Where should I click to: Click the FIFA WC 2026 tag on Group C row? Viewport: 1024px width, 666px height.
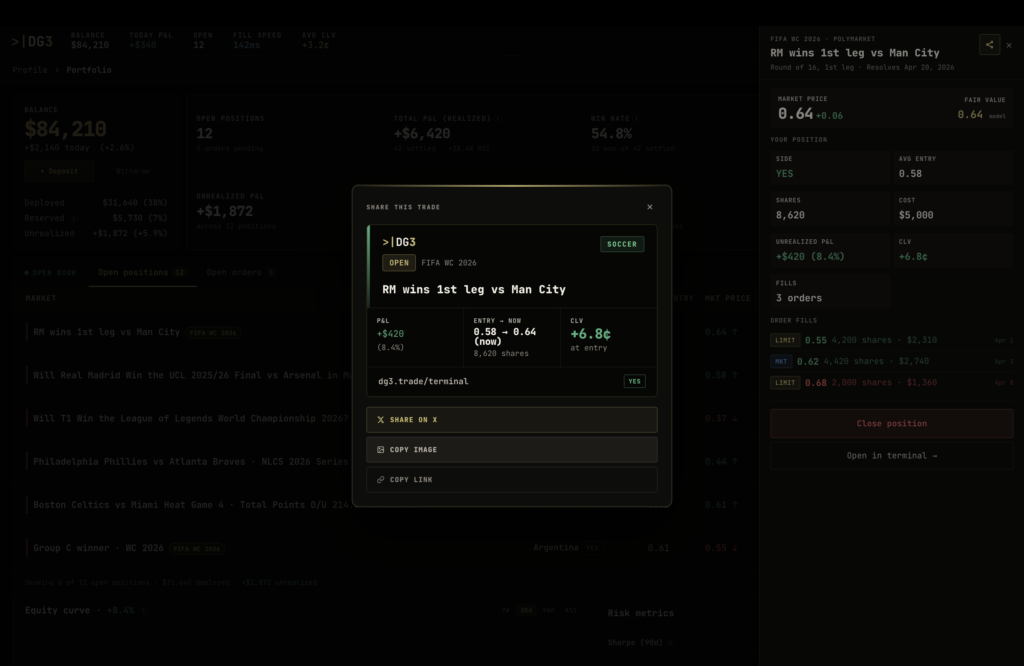[197, 548]
